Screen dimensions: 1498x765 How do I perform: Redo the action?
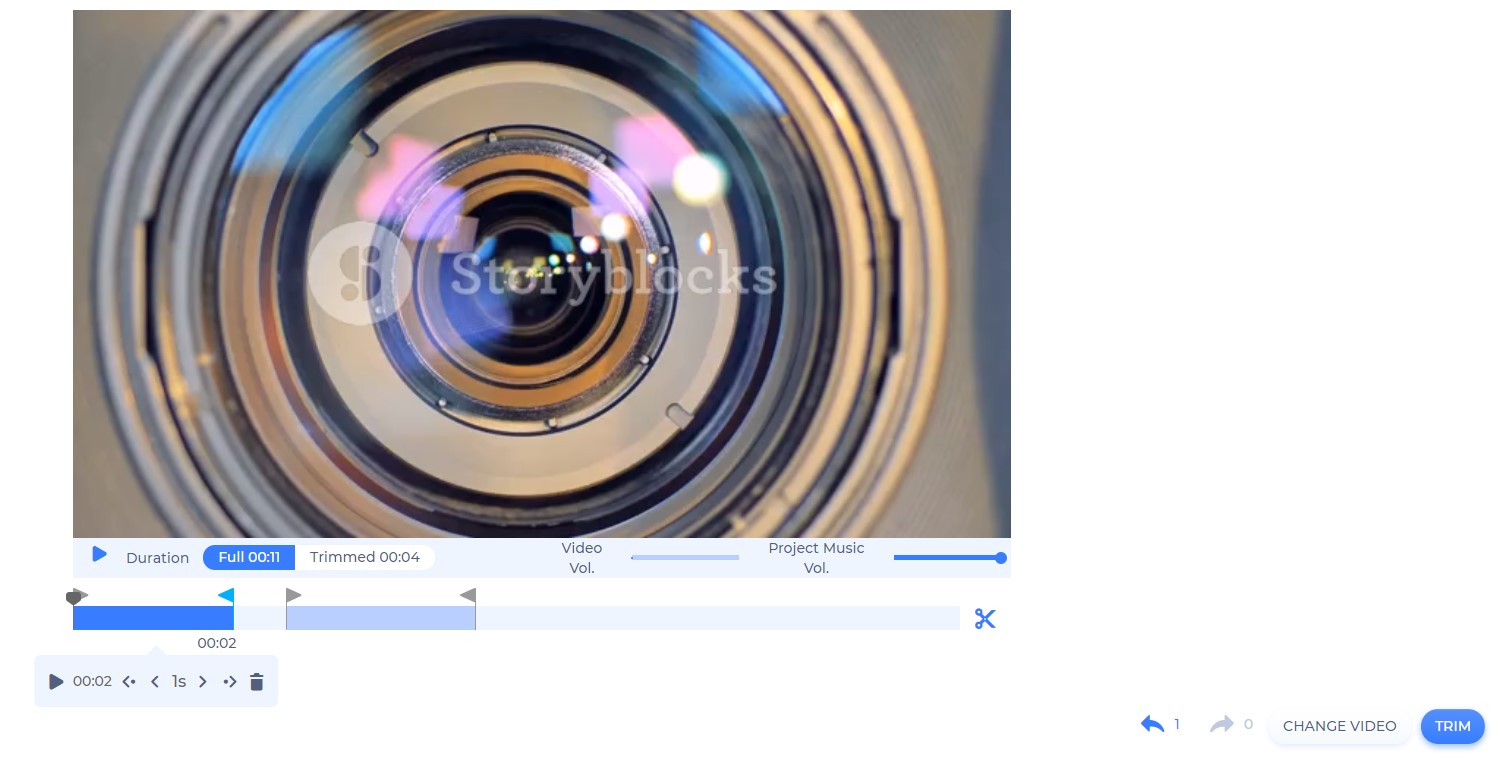[1221, 724]
